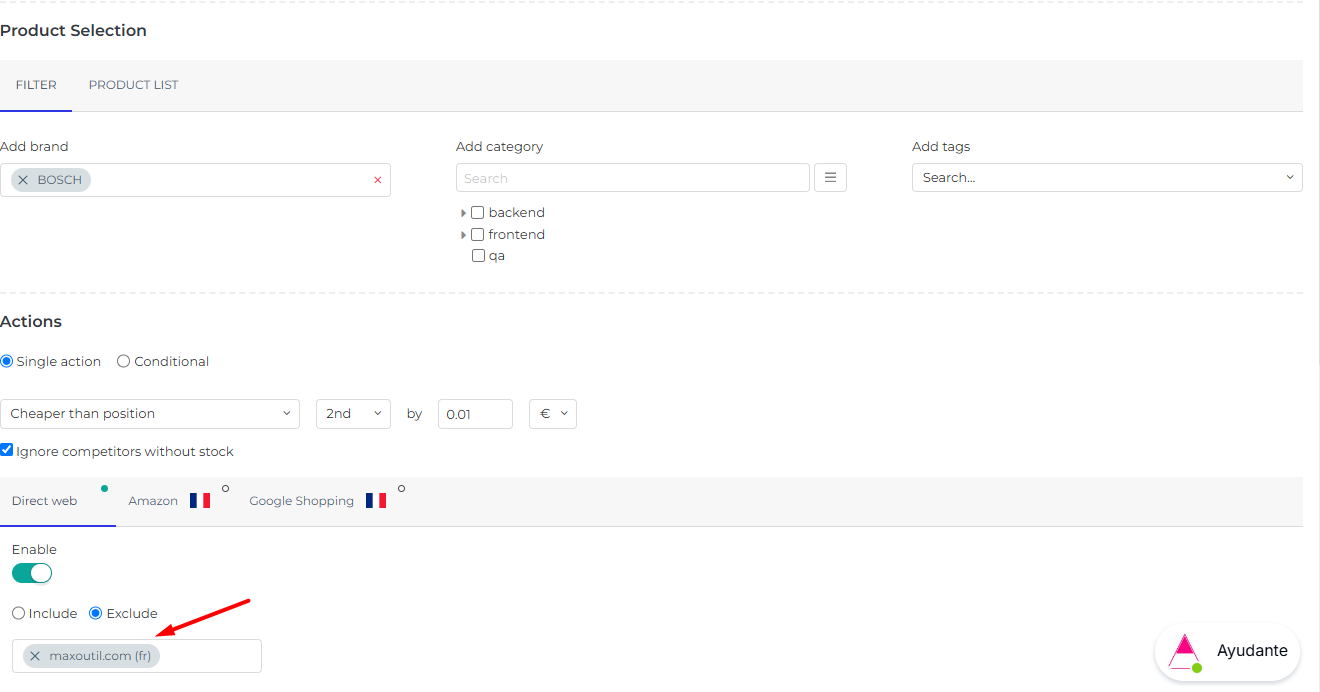Screen dimensions: 1320x692
Task: Open the Ayudante helper widget
Action: click(x=1228, y=651)
